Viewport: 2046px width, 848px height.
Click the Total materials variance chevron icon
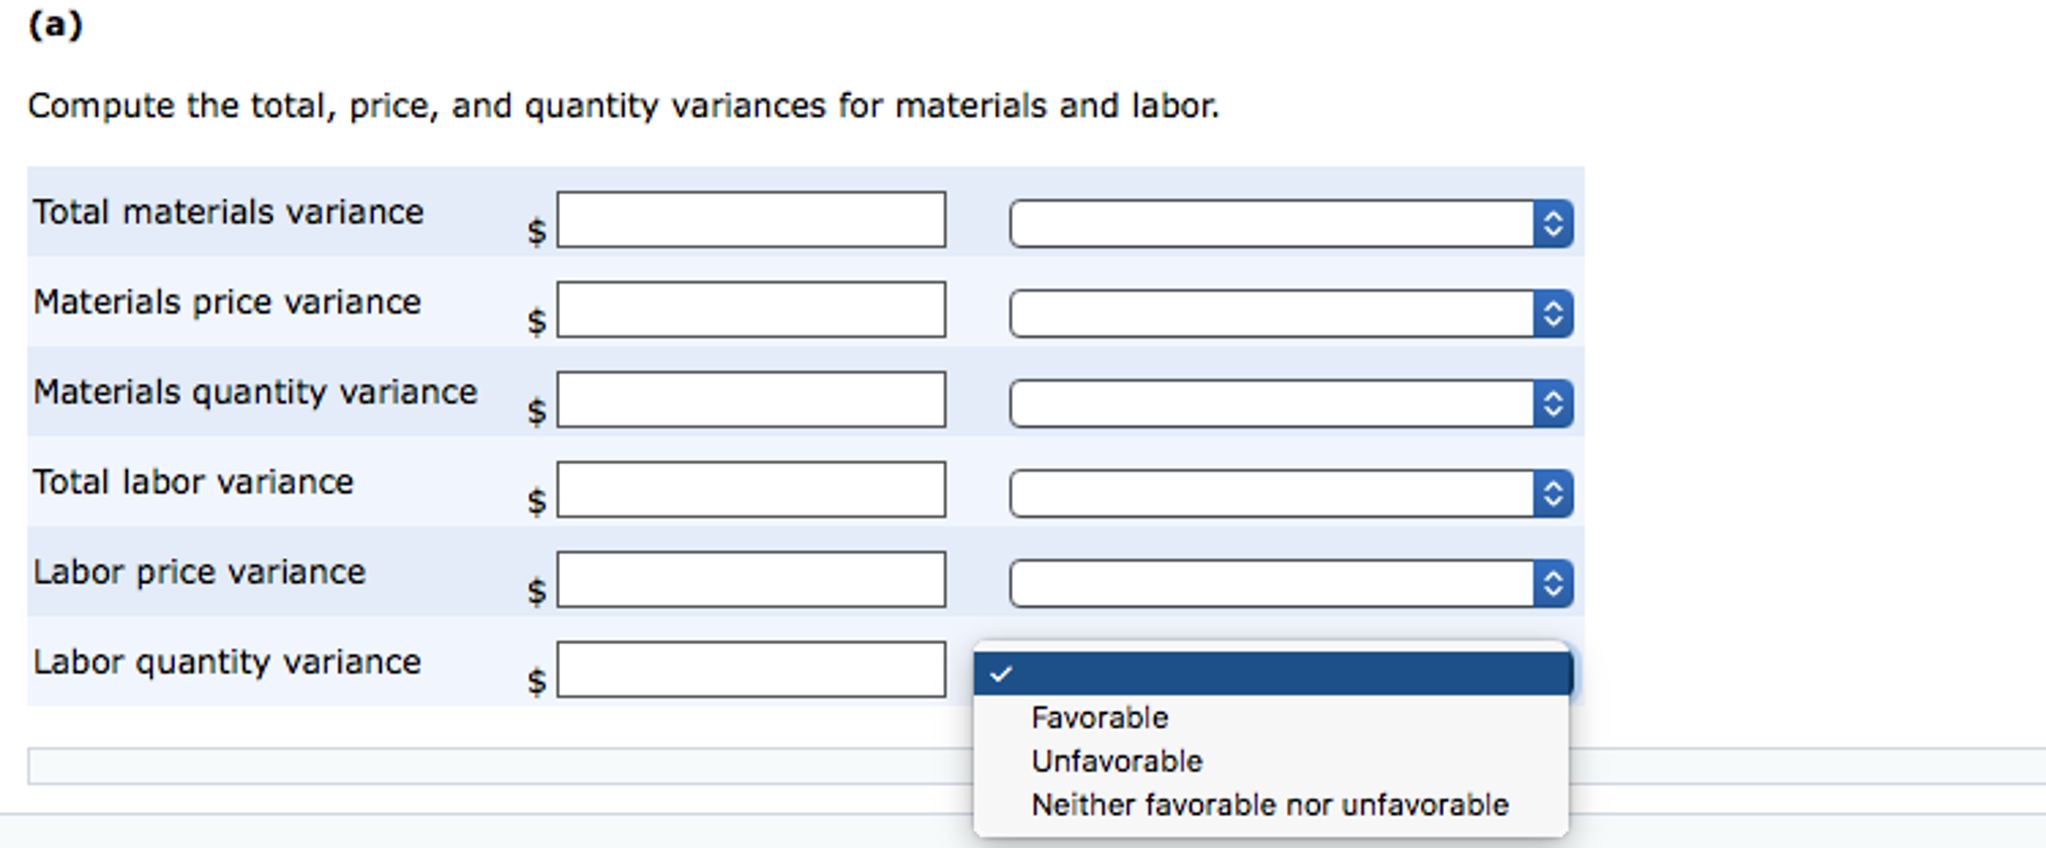click(x=1551, y=222)
